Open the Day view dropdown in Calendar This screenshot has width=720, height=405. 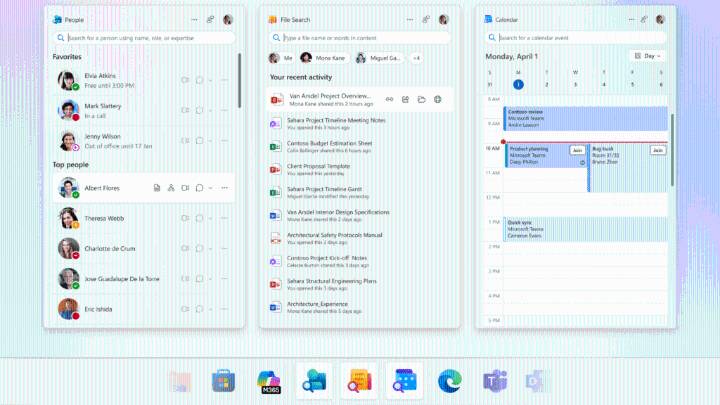[x=647, y=56]
